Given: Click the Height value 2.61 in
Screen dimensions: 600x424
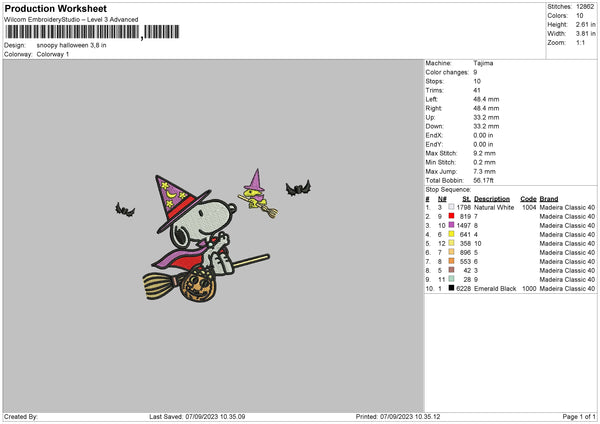Looking at the screenshot, I should coord(585,24).
